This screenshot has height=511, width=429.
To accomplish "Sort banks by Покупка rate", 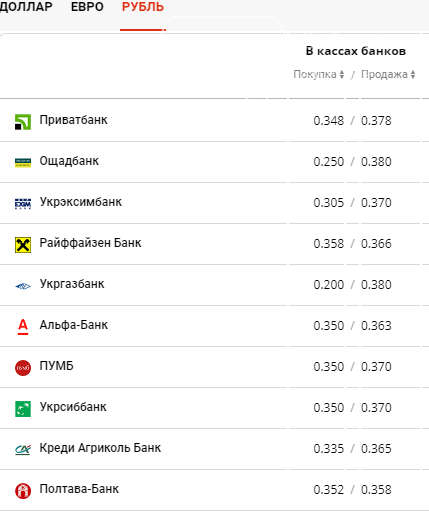I will pyautogui.click(x=319, y=74).
